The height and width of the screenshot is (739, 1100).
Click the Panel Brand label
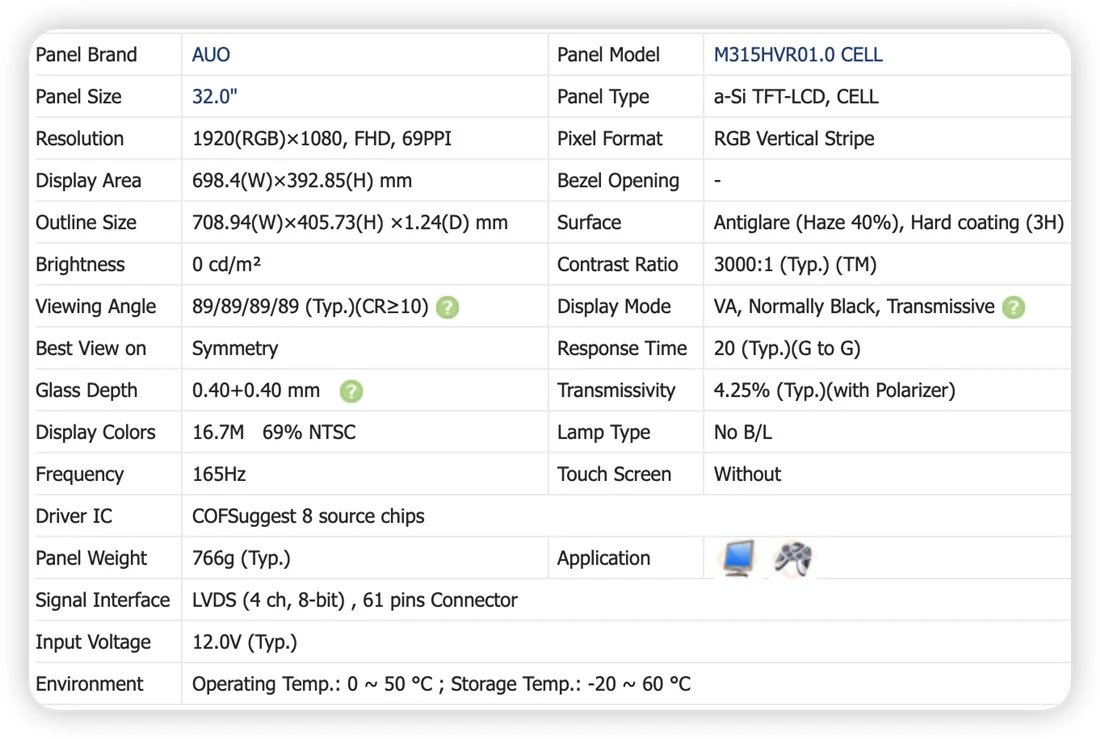[x=86, y=55]
